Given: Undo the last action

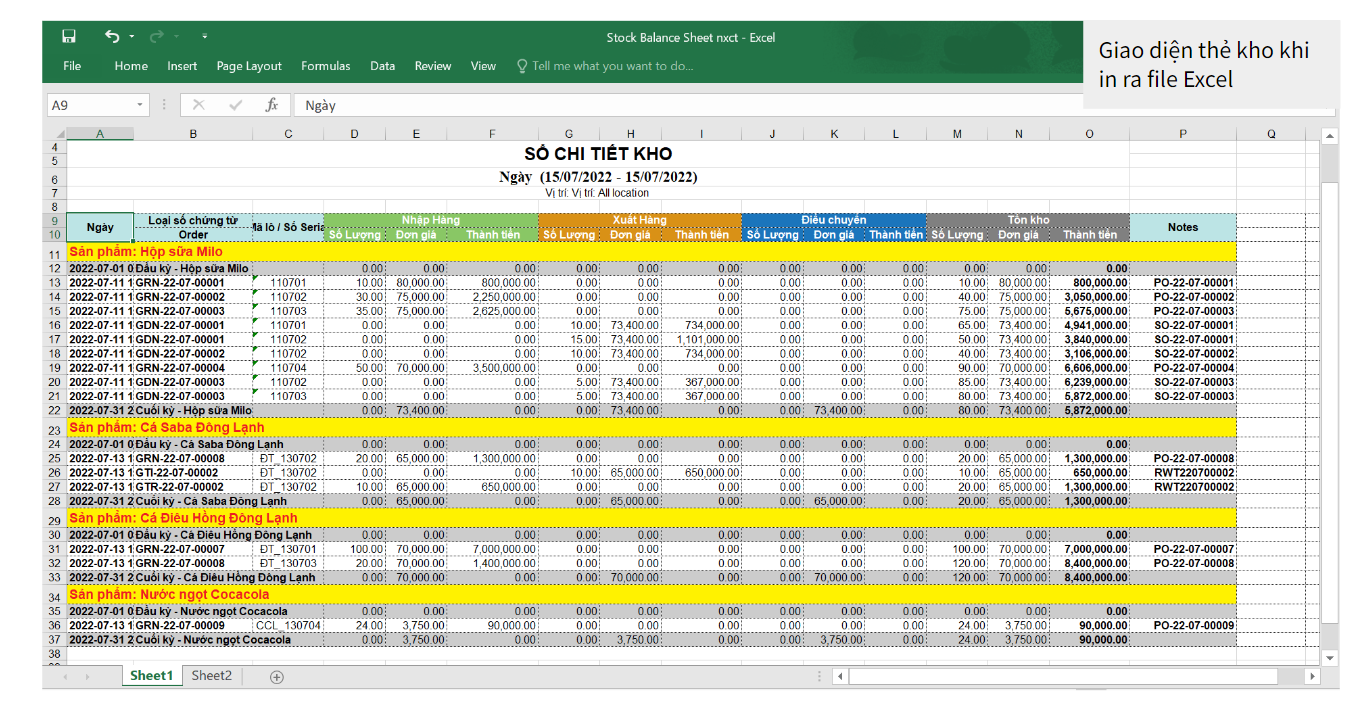Looking at the screenshot, I should [x=111, y=37].
